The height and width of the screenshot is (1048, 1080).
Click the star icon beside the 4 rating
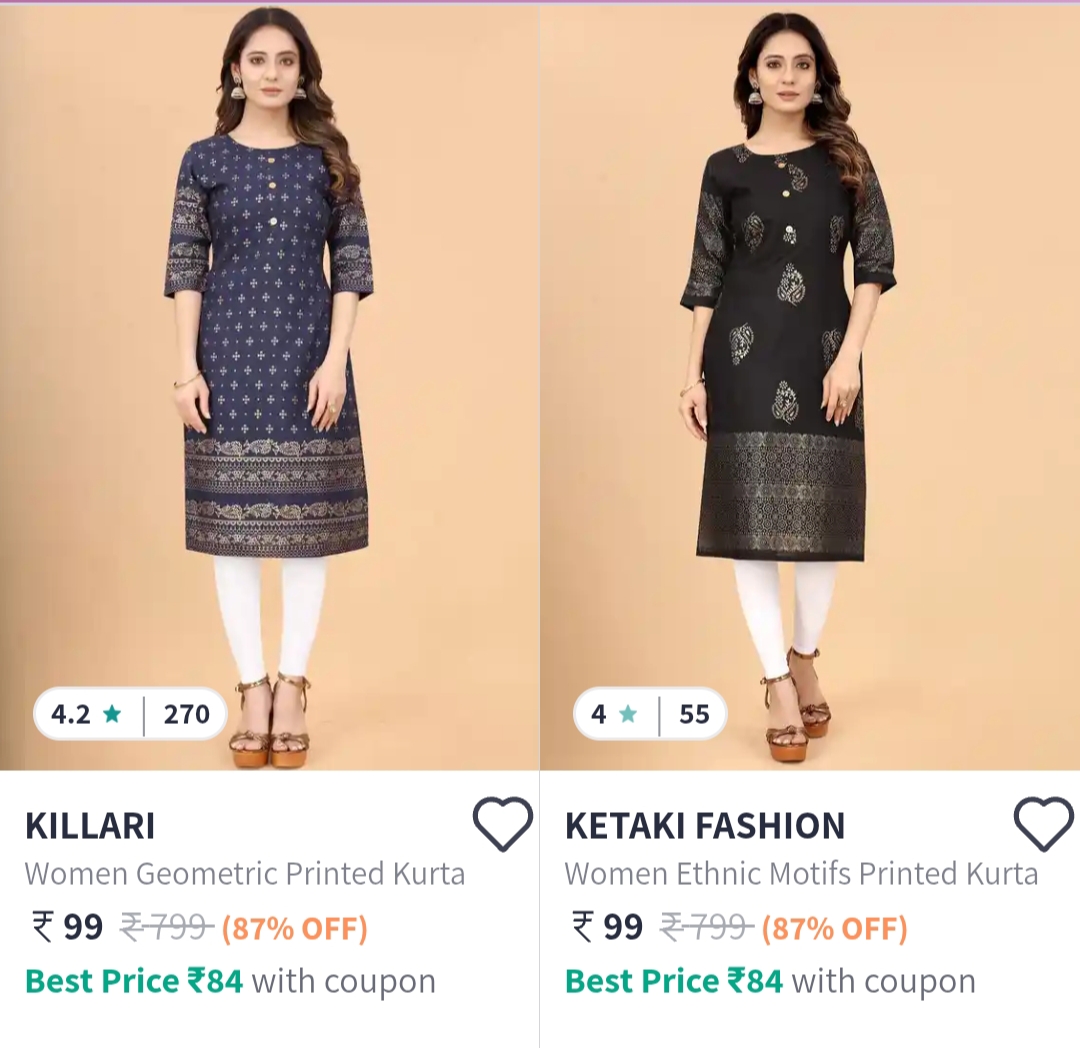pos(628,714)
